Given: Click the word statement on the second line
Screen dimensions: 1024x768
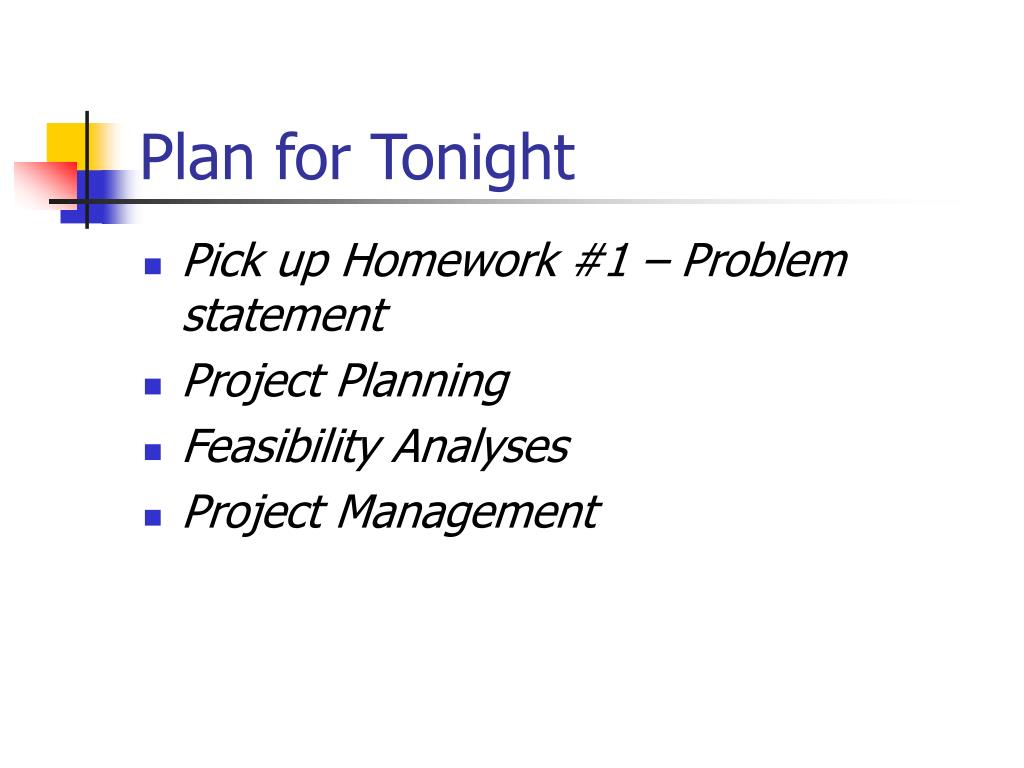Looking at the screenshot, I should (x=285, y=315).
